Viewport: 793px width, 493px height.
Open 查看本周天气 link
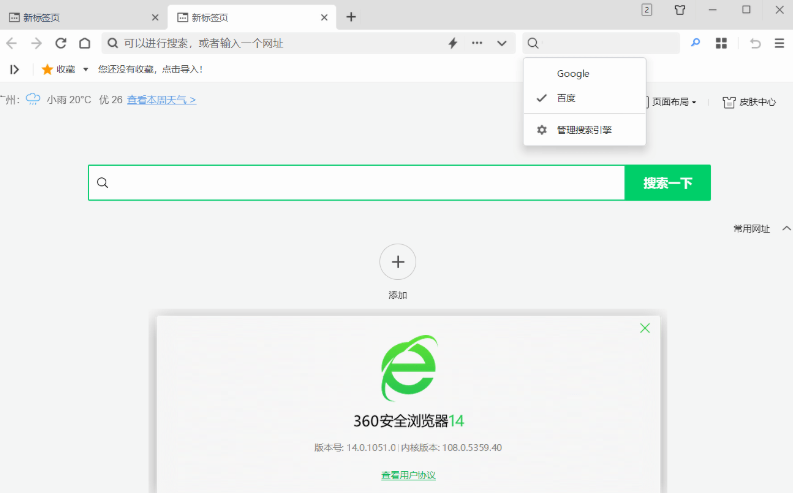161,100
